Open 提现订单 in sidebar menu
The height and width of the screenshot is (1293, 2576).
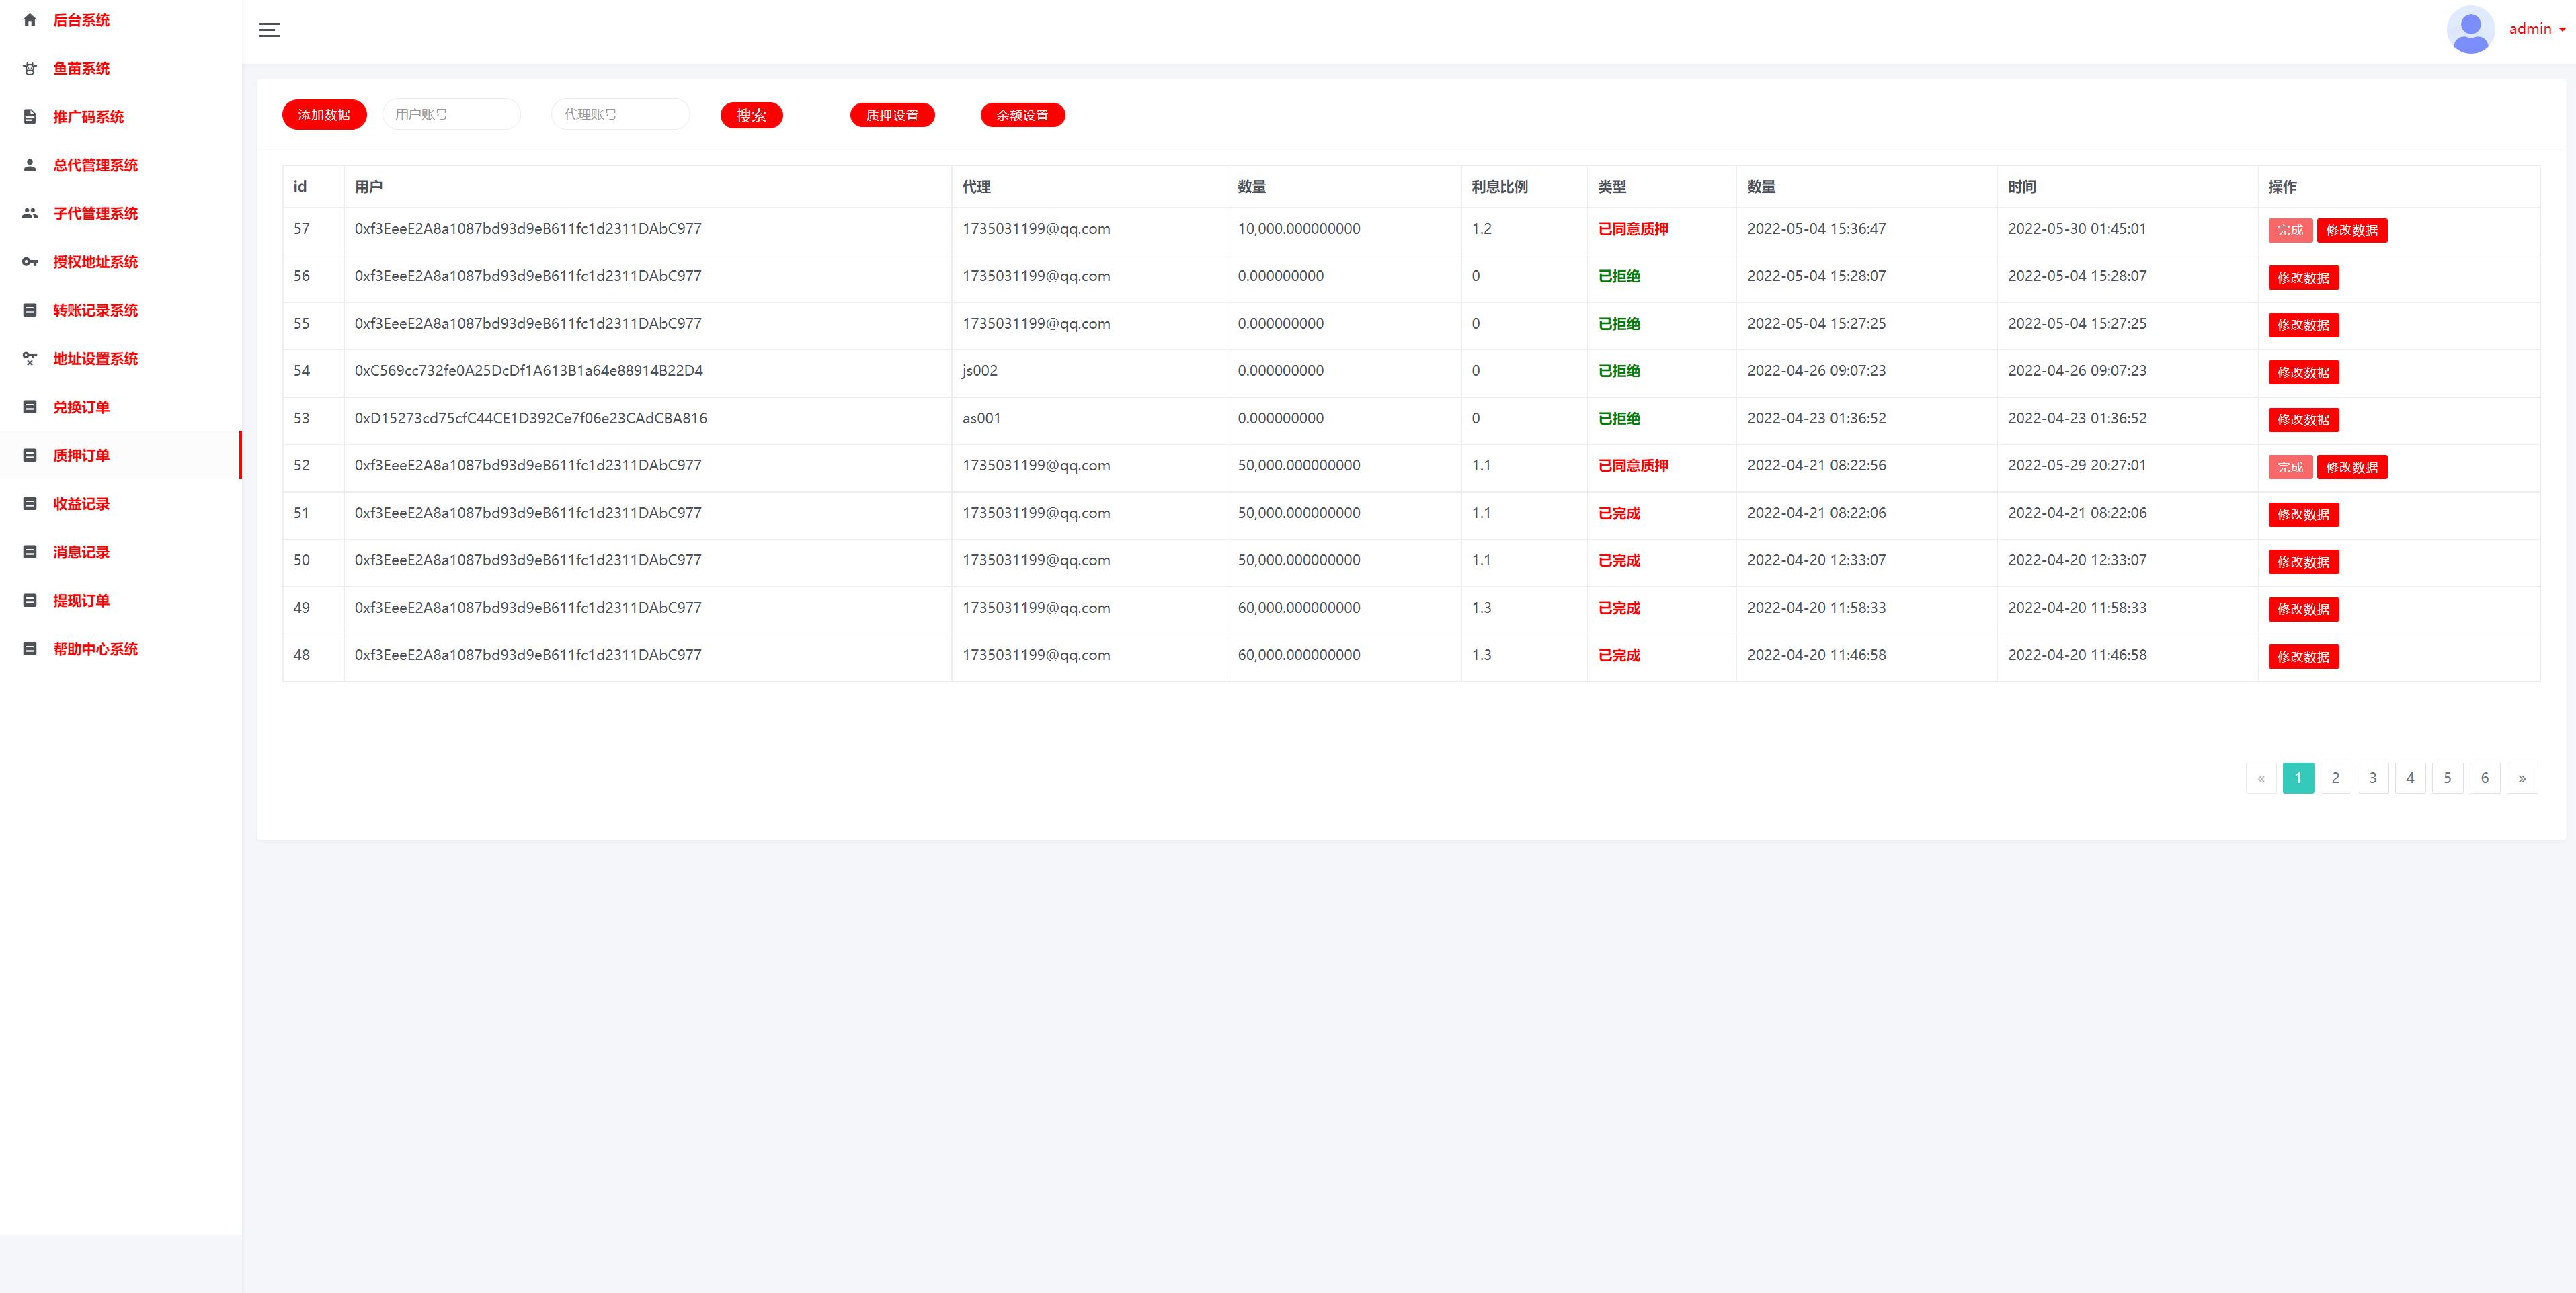81,601
